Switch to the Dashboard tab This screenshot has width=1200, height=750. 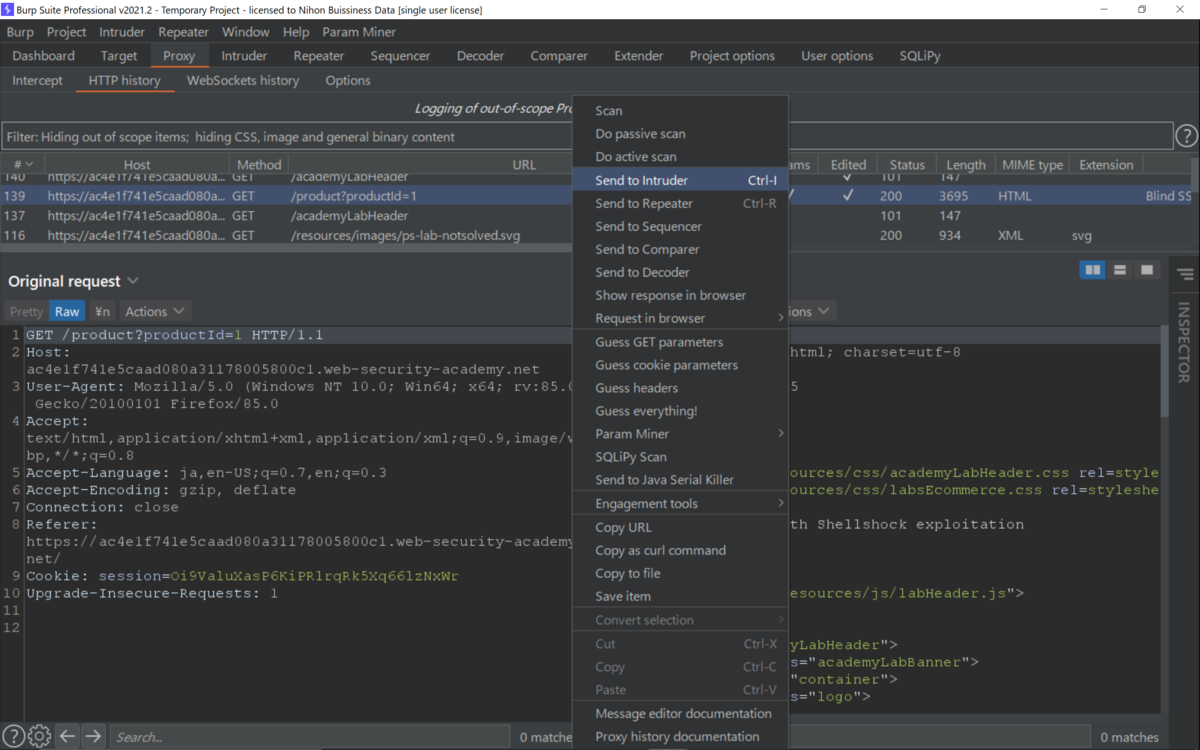(44, 56)
